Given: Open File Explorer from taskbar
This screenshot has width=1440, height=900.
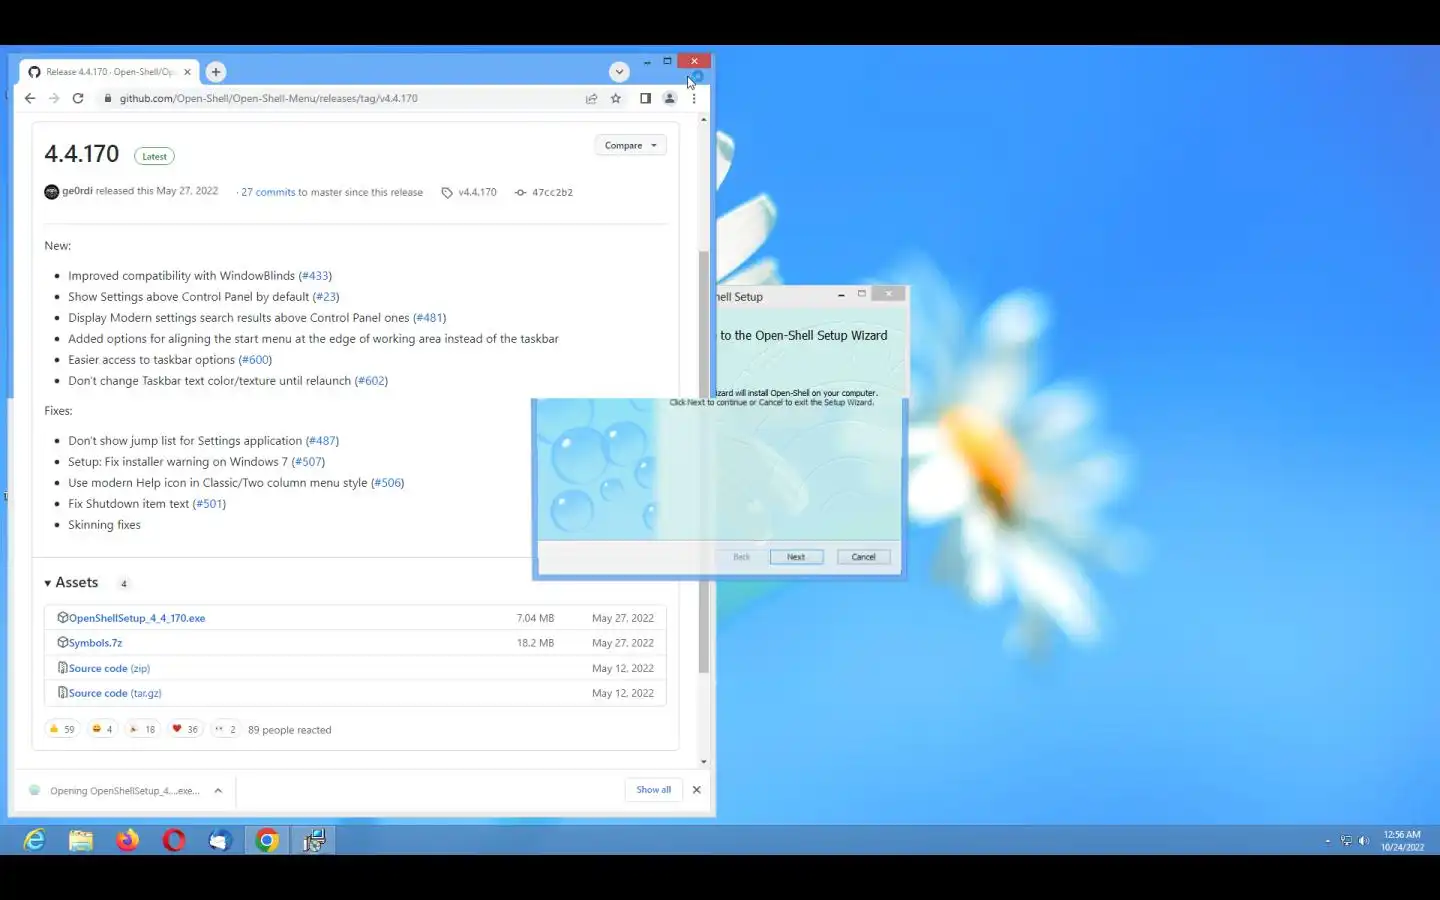Looking at the screenshot, I should 81,840.
